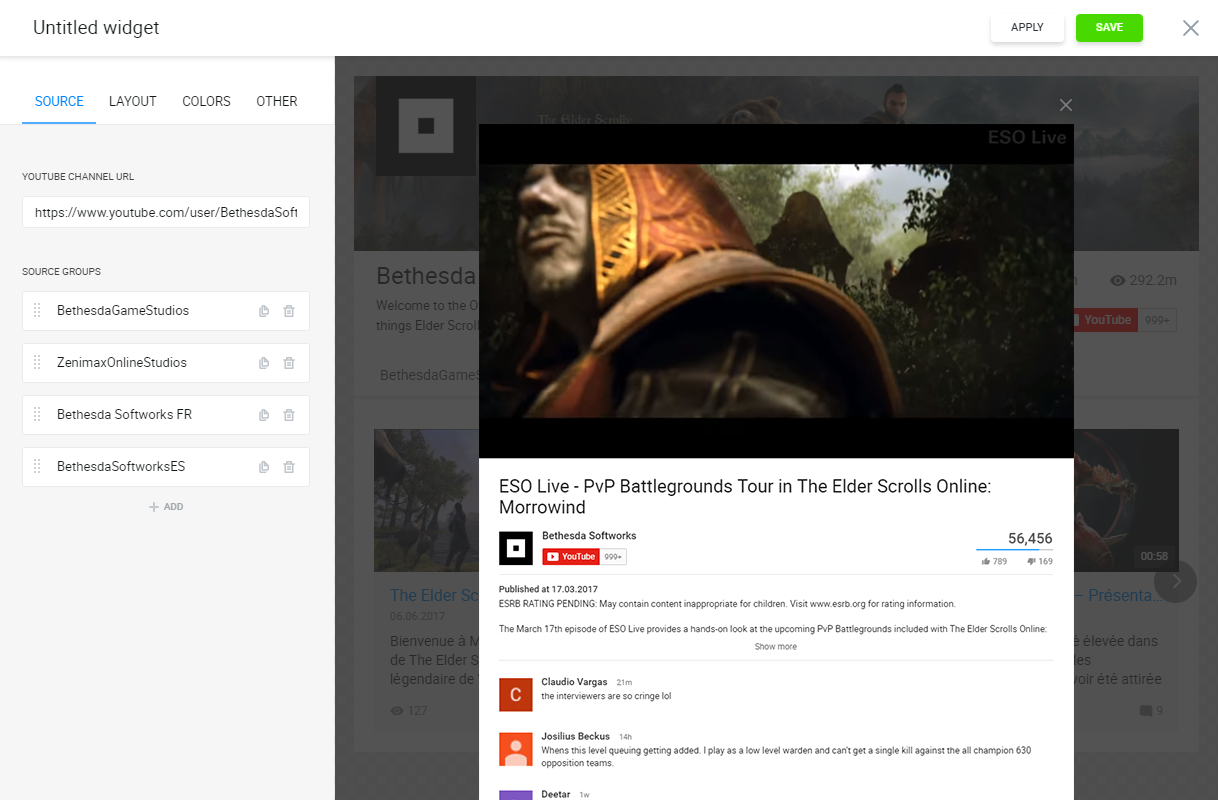Close the video popup with the X

pos(1066,105)
